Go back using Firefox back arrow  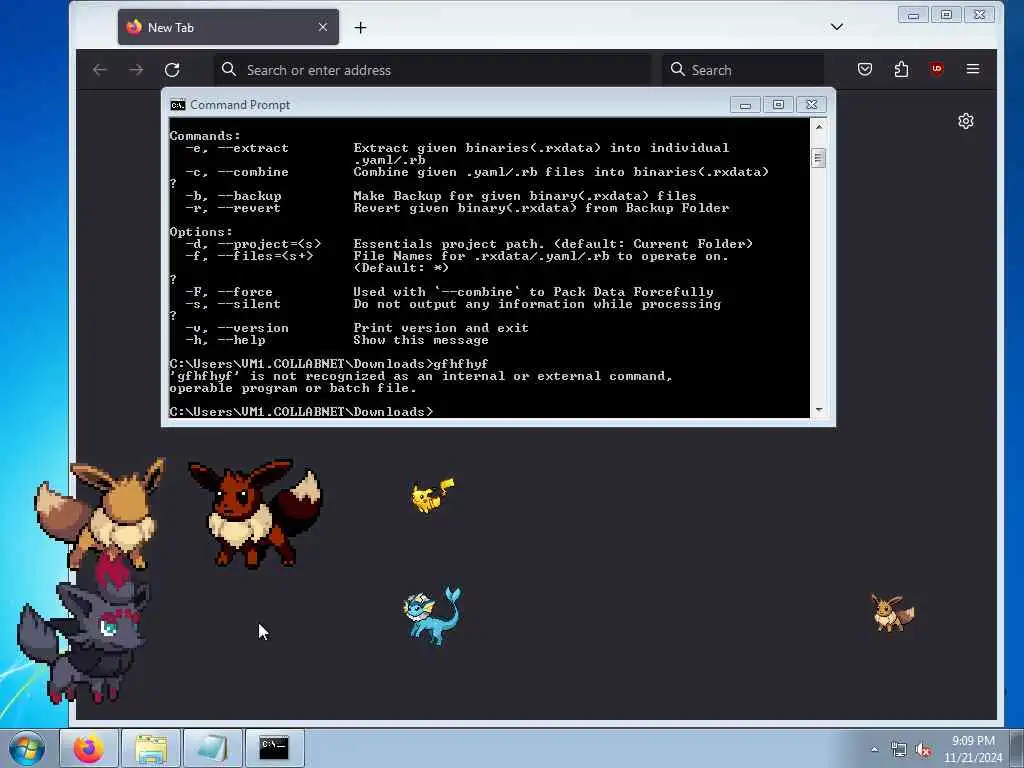coord(99,70)
